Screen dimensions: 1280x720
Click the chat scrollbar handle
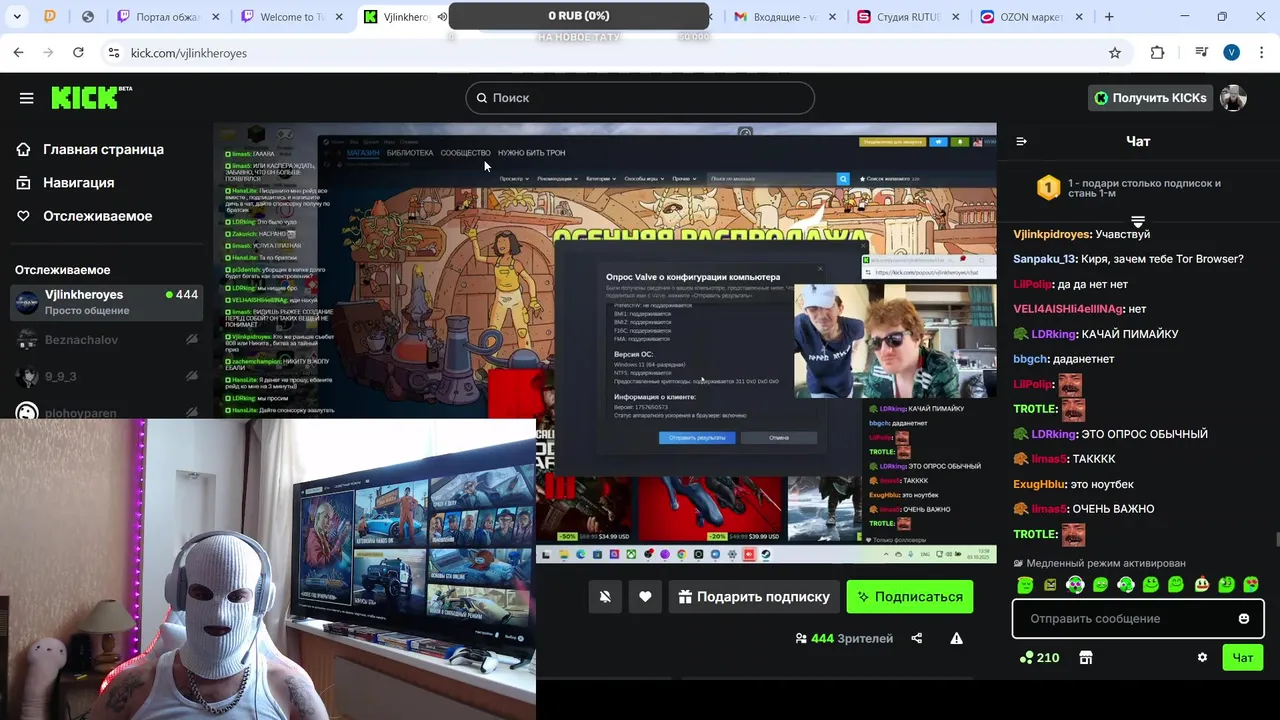point(1276,540)
